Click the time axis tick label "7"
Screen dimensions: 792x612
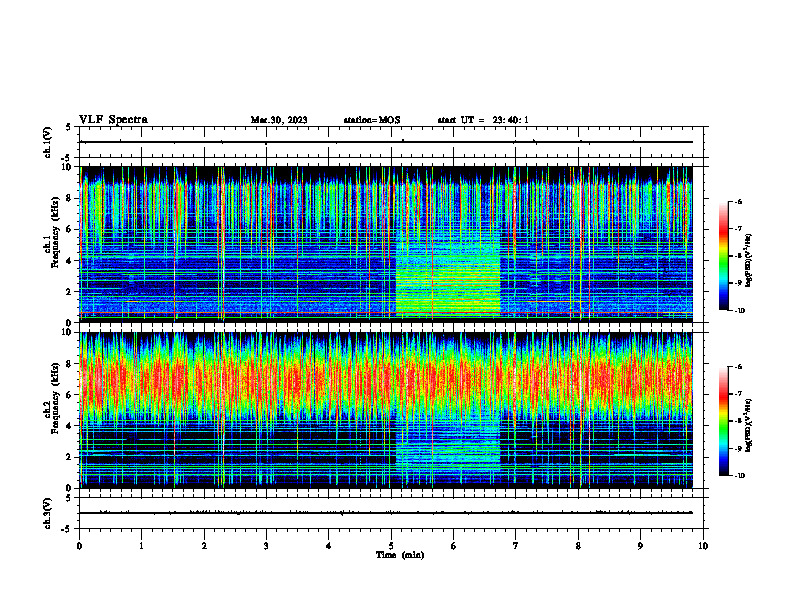tap(516, 546)
